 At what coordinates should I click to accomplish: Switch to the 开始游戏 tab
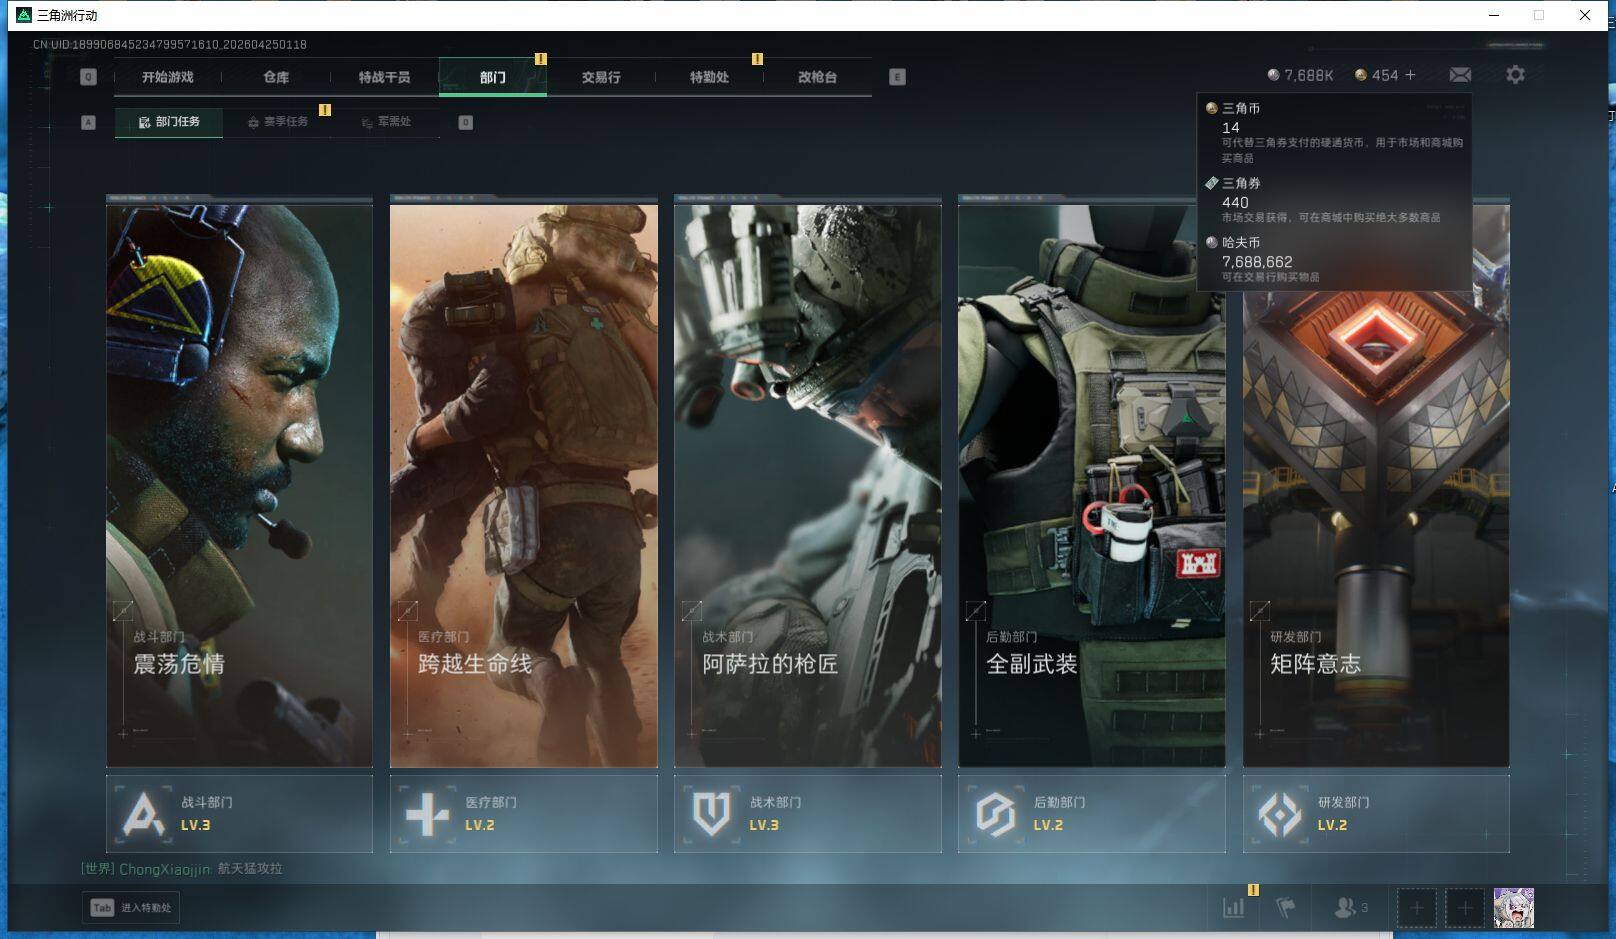pyautogui.click(x=167, y=77)
